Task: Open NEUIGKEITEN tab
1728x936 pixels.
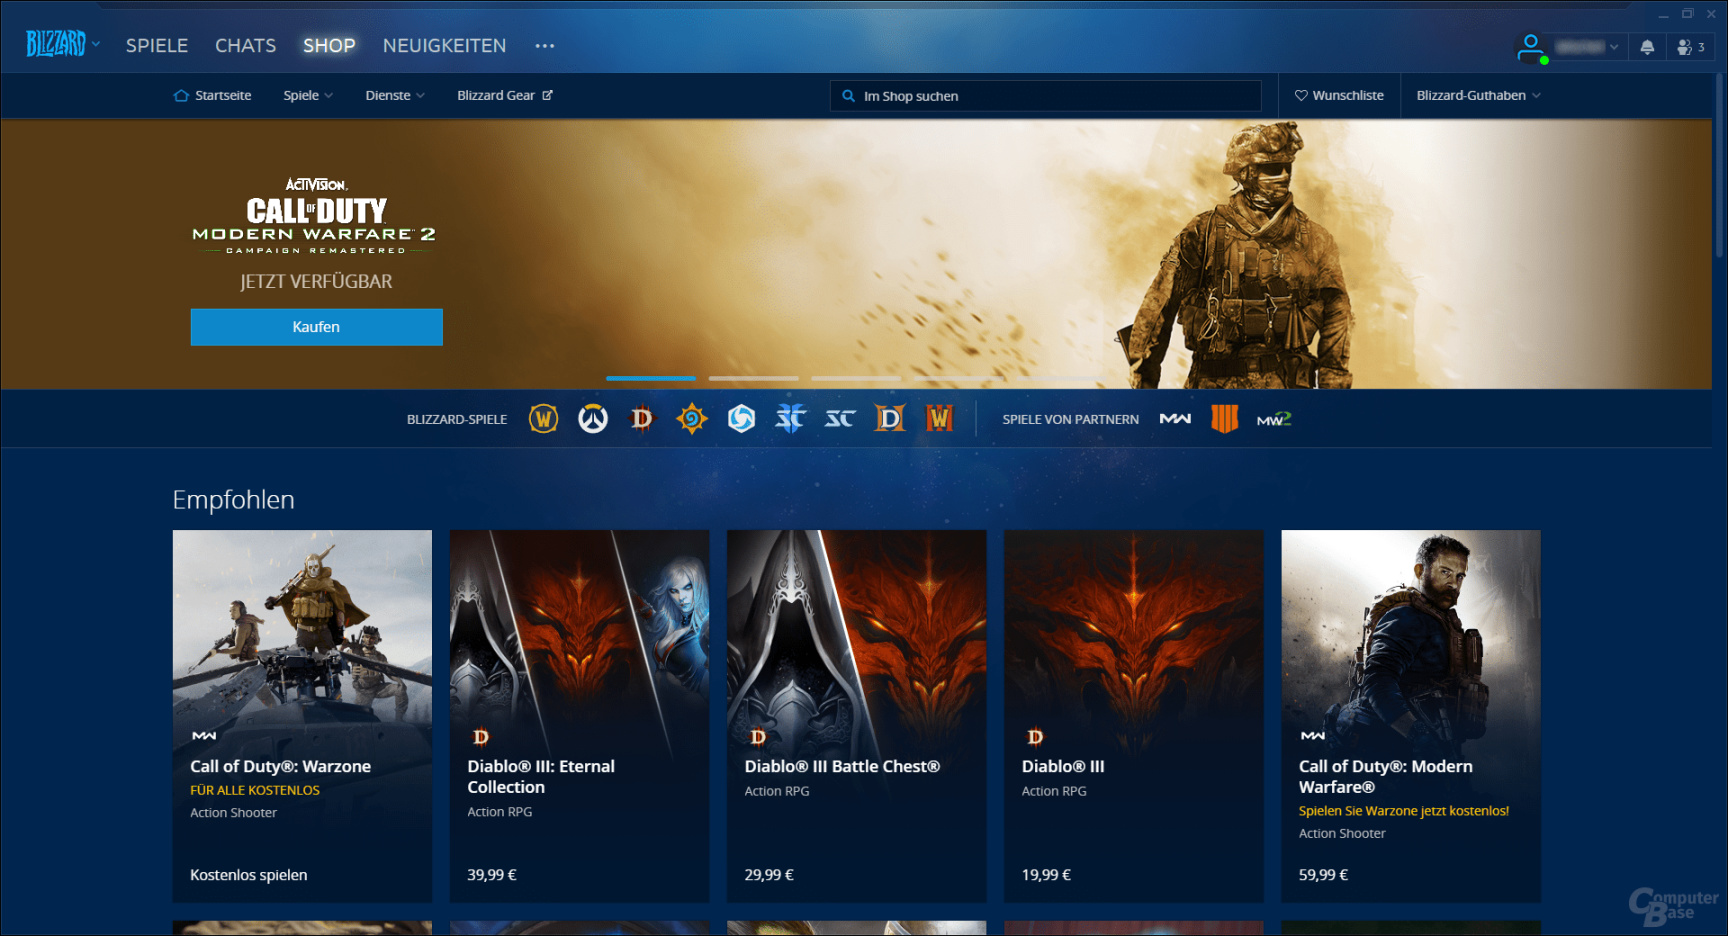Action: pyautogui.click(x=444, y=46)
